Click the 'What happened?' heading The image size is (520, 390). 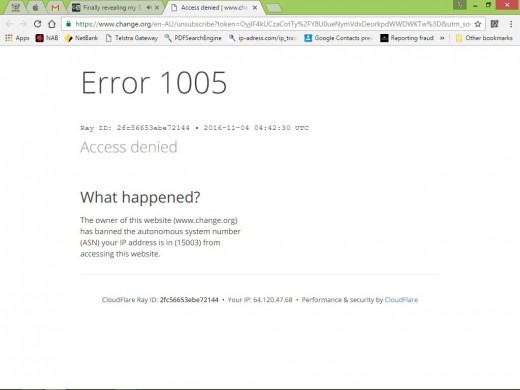tap(140, 197)
